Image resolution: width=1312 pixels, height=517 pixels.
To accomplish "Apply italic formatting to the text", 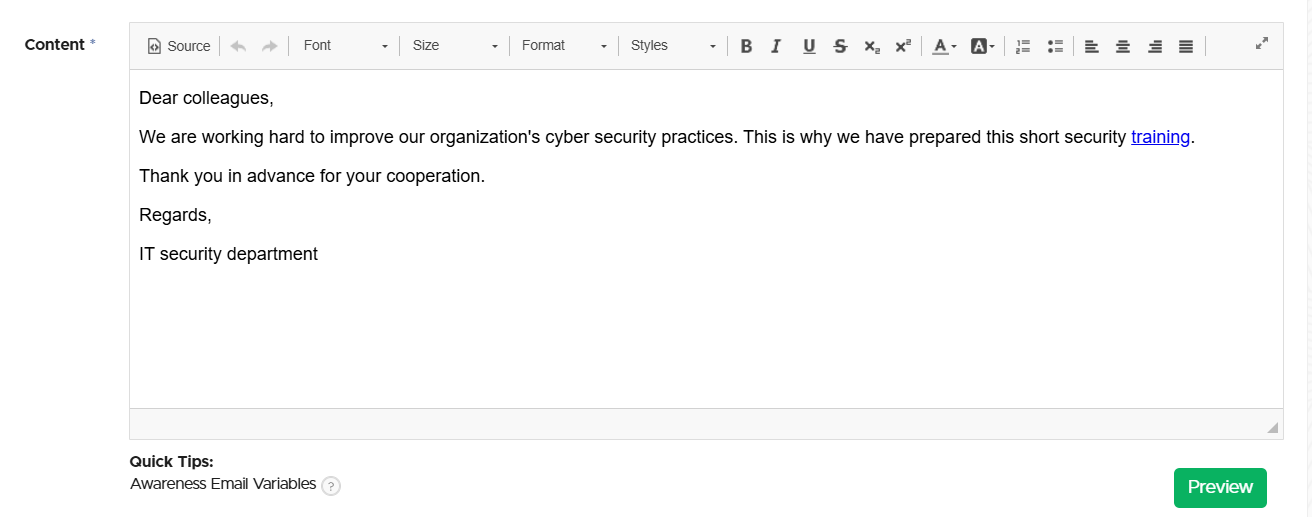I will pos(776,46).
